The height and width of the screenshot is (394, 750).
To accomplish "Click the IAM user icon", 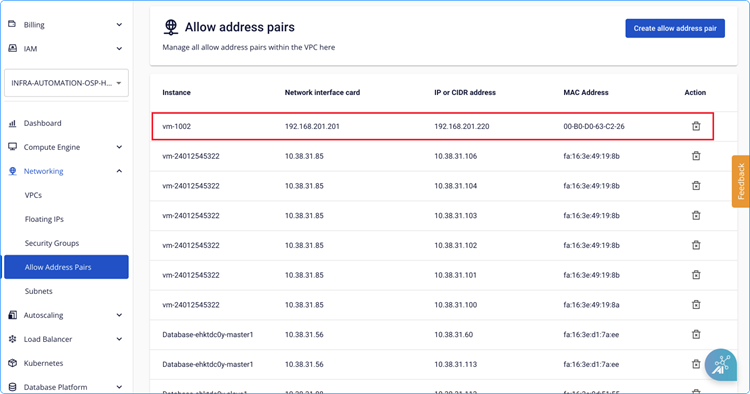I will coord(12,48).
